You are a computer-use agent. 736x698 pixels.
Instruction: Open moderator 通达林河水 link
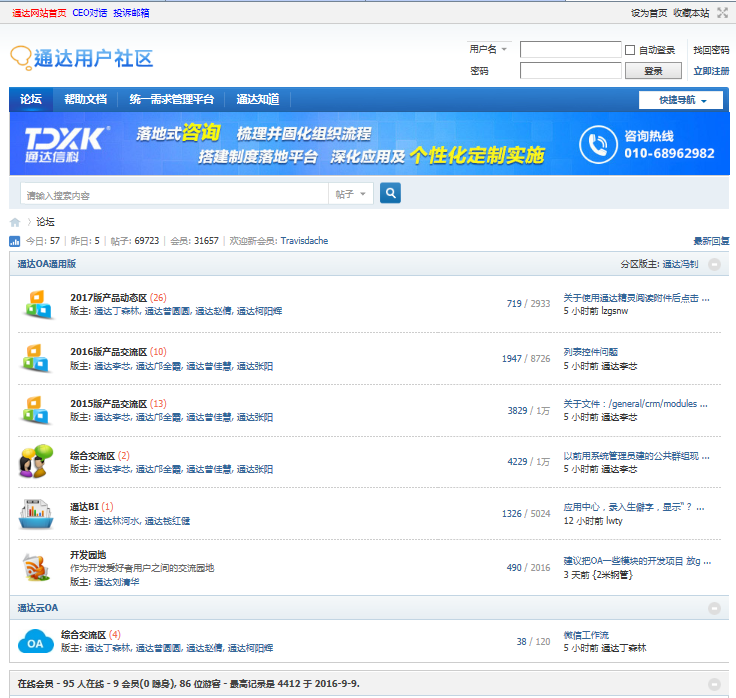117,521
